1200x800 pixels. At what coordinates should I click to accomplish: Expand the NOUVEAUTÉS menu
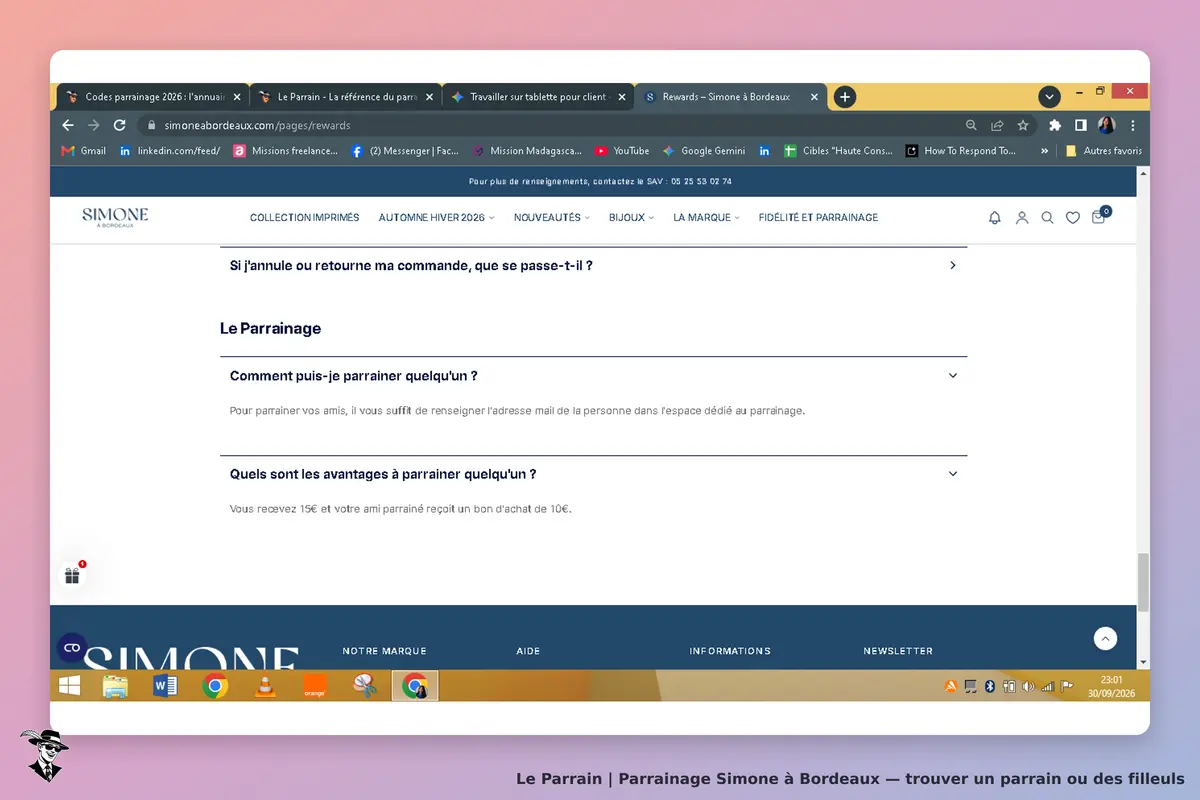coord(552,217)
